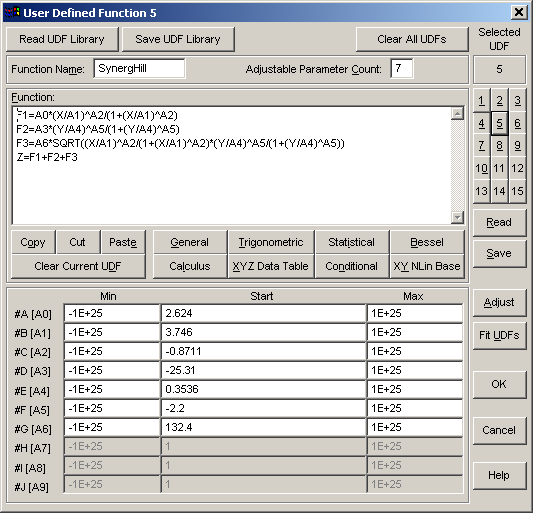Edit Start value 132.4 for A6
Screen dimensions: 533x513
click(x=263, y=428)
